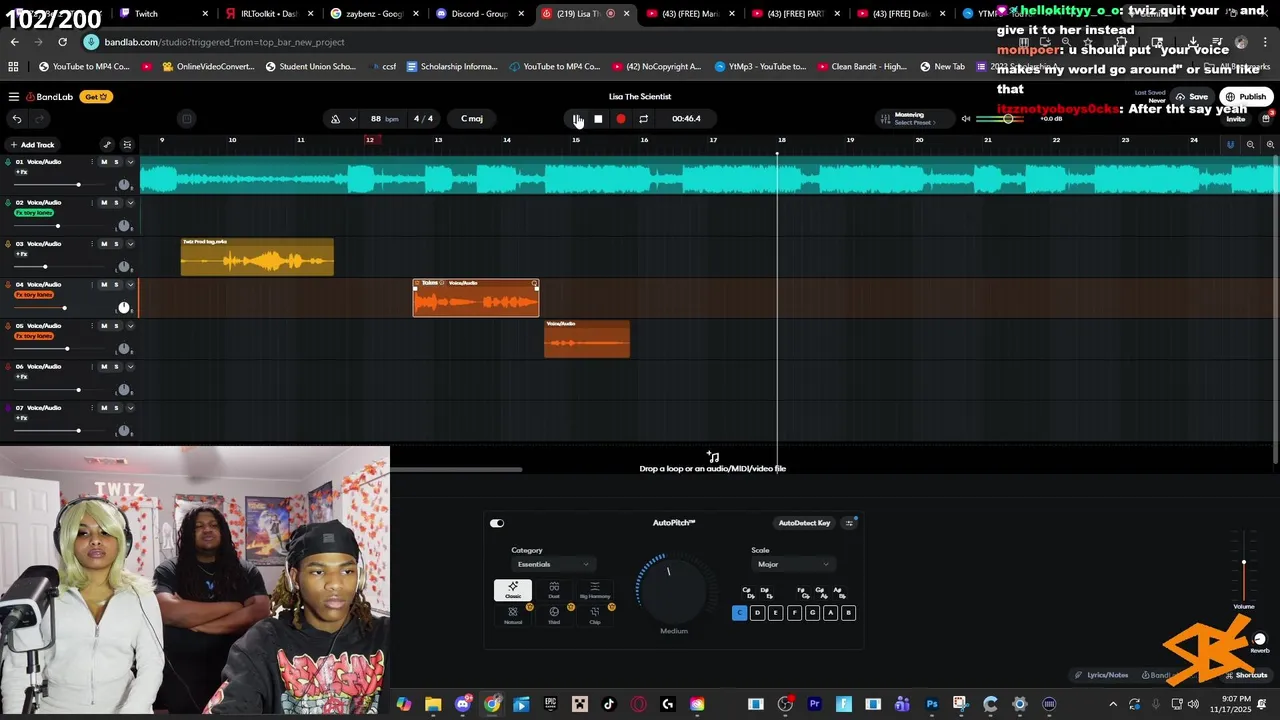This screenshot has height=720, width=1280.
Task: Click the microphone icon on track 07
Action: point(9,408)
